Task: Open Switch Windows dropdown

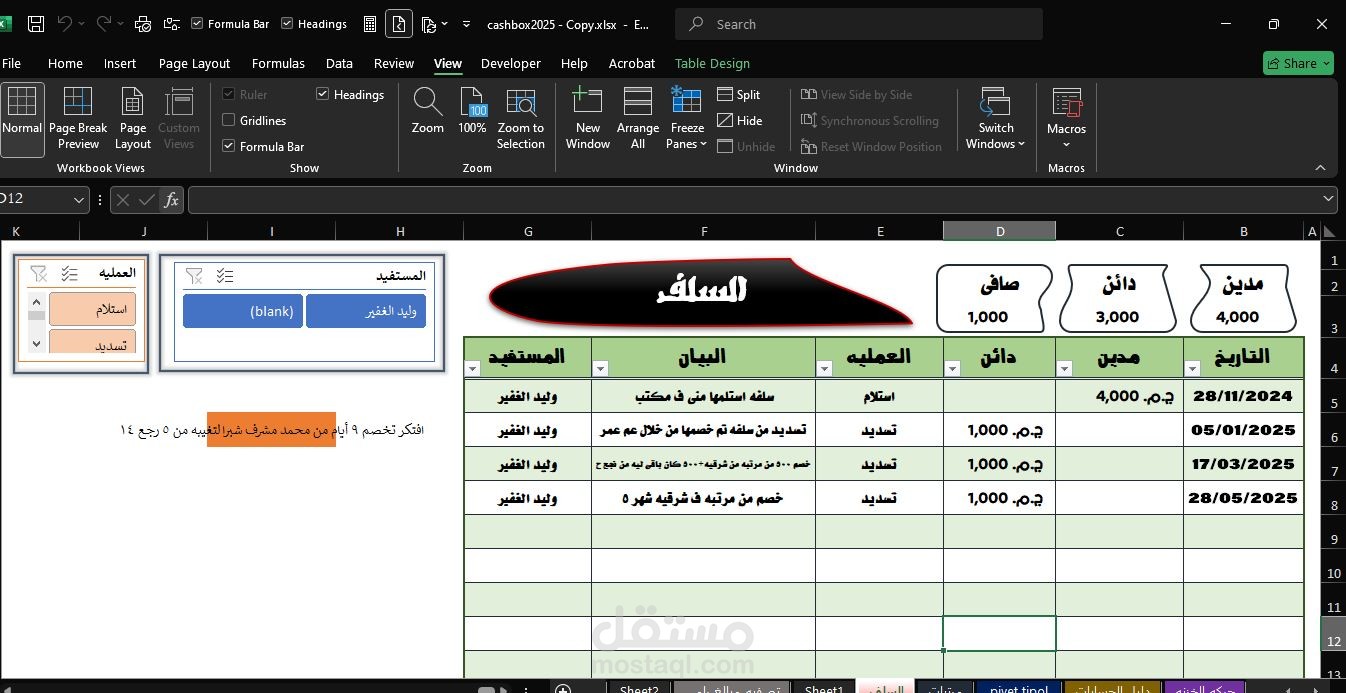Action: point(996,119)
